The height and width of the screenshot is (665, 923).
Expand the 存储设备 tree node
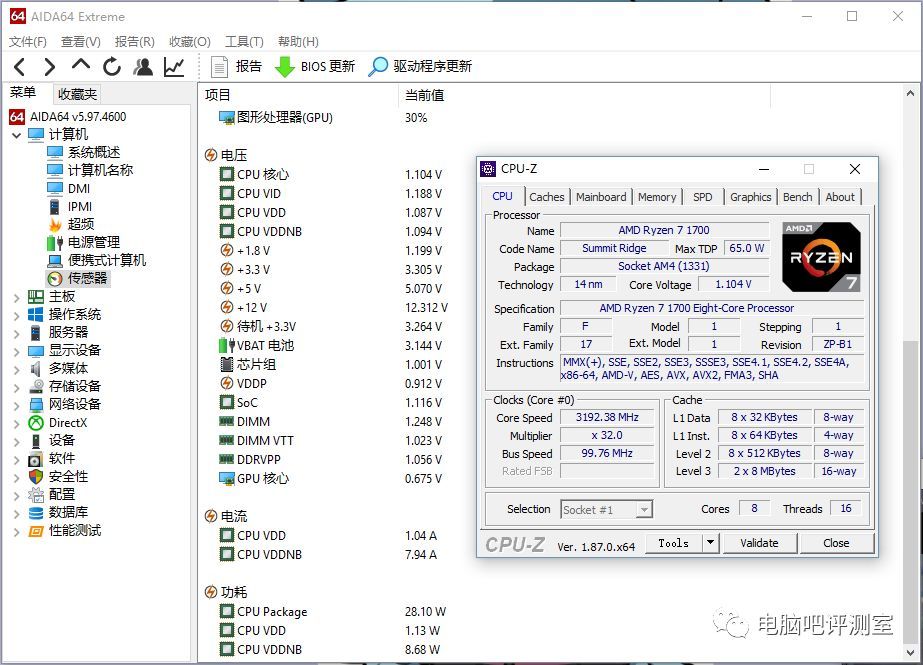pyautogui.click(x=16, y=388)
